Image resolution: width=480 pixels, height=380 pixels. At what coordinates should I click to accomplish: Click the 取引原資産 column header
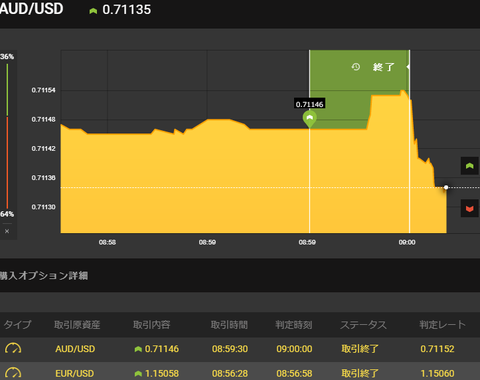click(x=77, y=325)
